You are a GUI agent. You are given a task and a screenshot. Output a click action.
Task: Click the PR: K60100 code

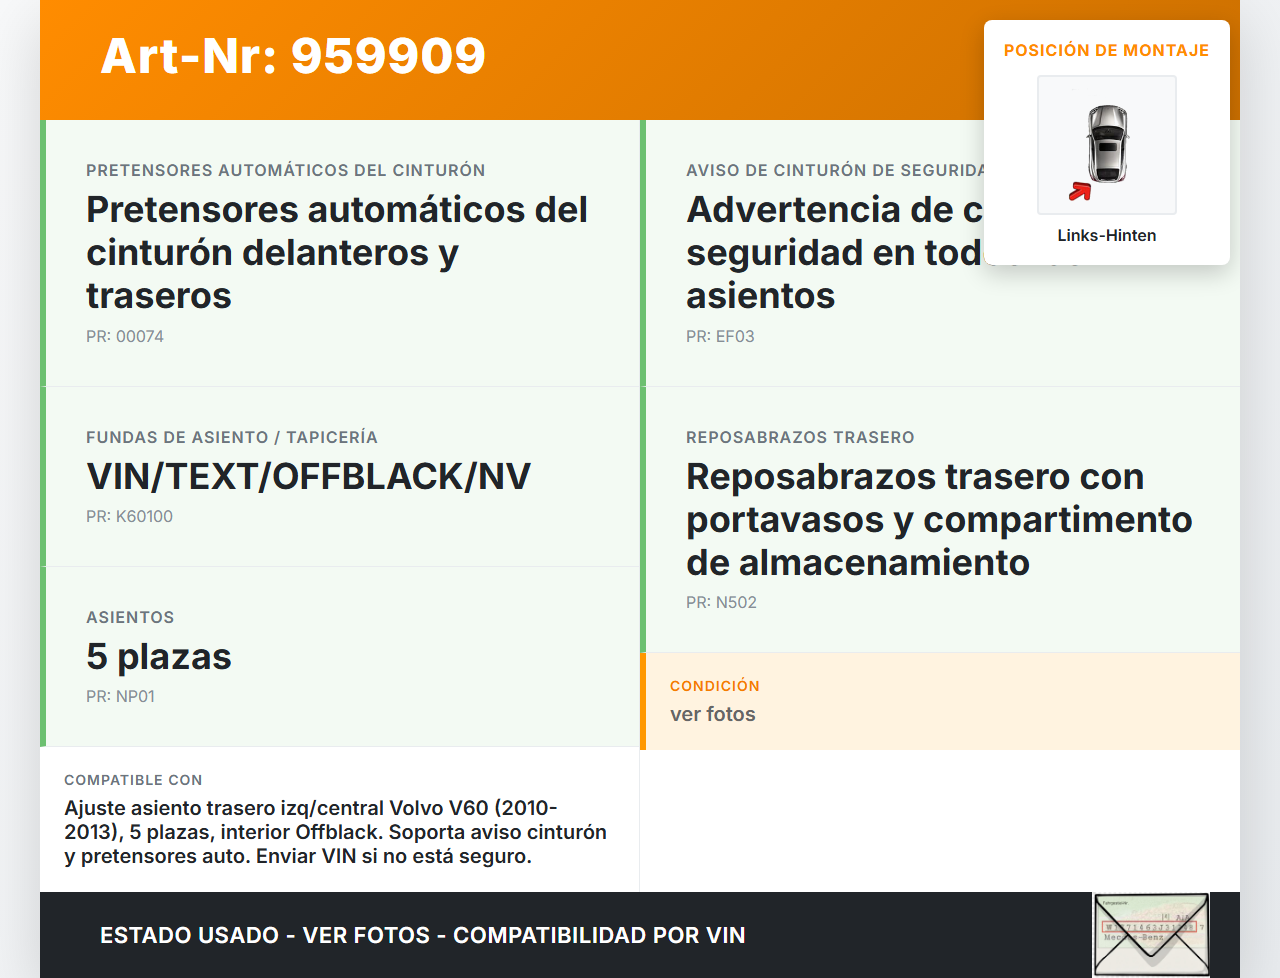(129, 516)
